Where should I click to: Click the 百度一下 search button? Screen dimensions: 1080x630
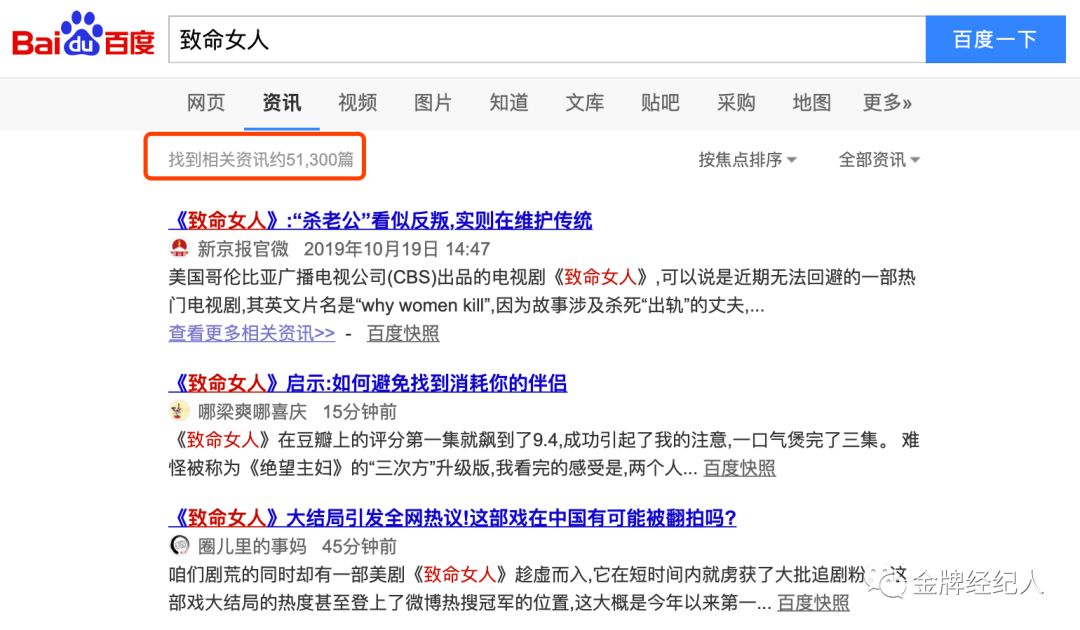[995, 39]
